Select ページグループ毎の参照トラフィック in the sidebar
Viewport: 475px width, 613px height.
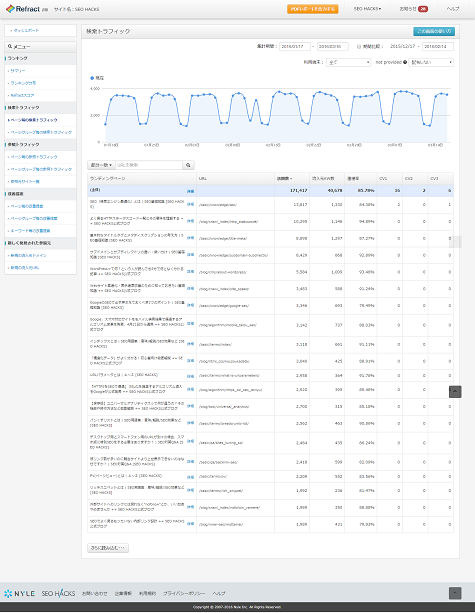click(41, 169)
